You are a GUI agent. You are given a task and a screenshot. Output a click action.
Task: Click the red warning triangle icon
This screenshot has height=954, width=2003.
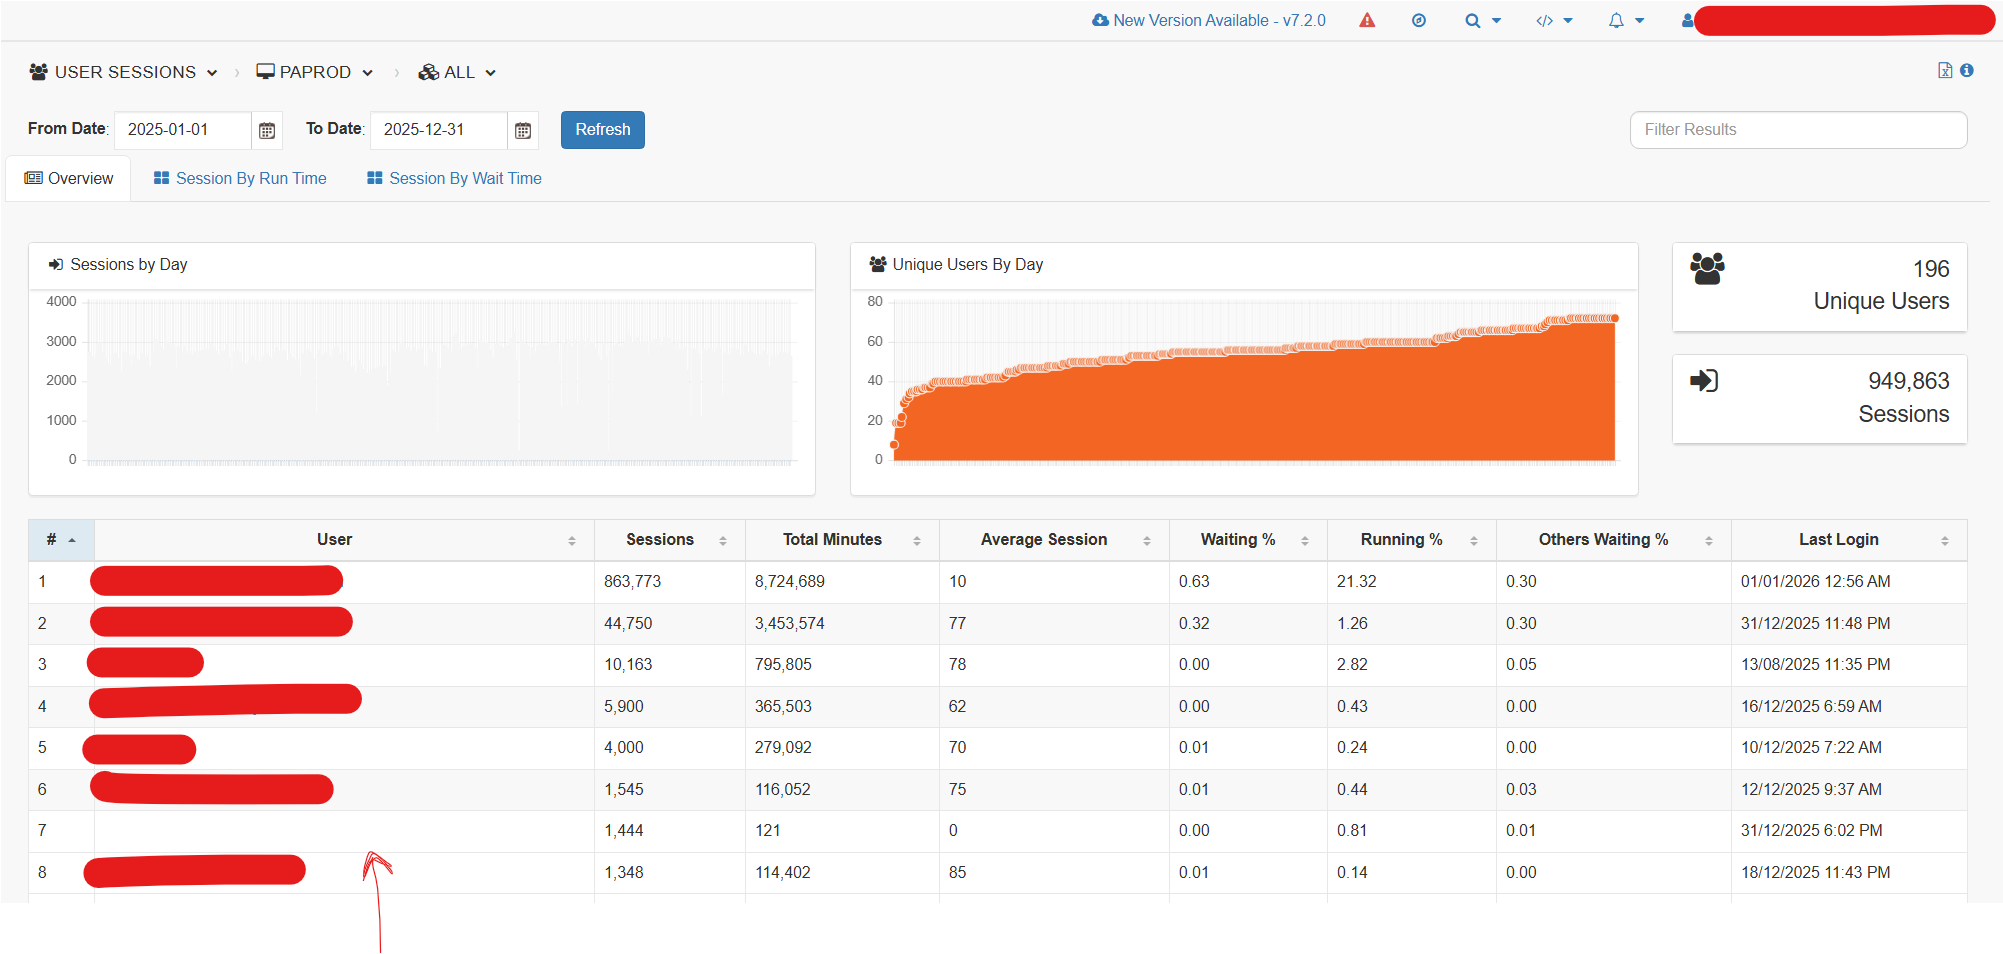click(1367, 20)
